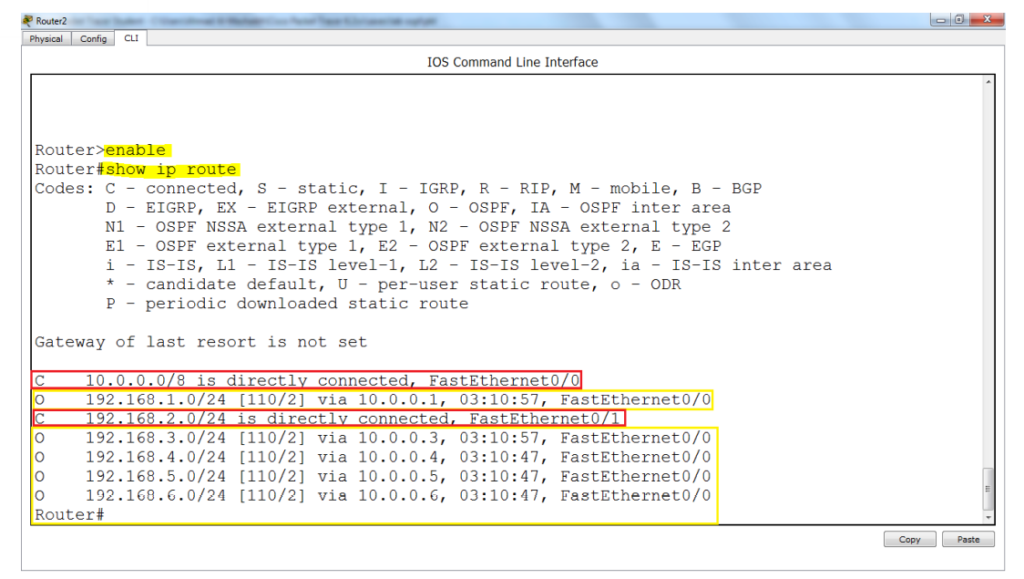Click the terminal scrollbar down arrow
The width and height of the screenshot is (1024, 579).
[989, 518]
